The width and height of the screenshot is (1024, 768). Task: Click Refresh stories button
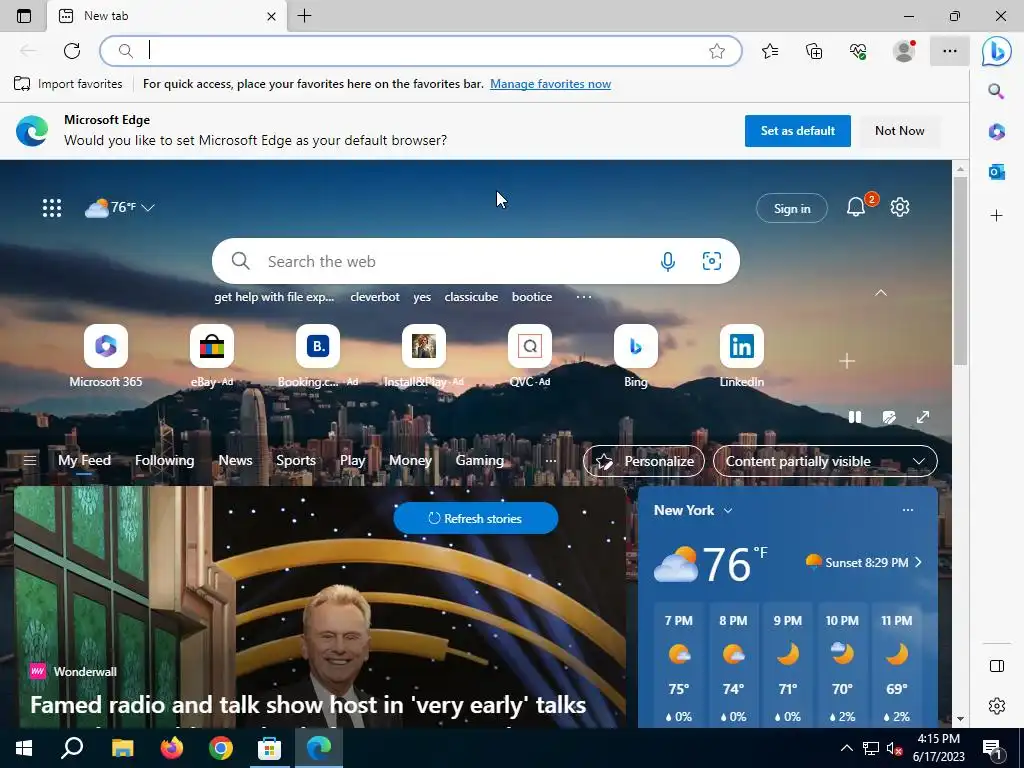475,519
